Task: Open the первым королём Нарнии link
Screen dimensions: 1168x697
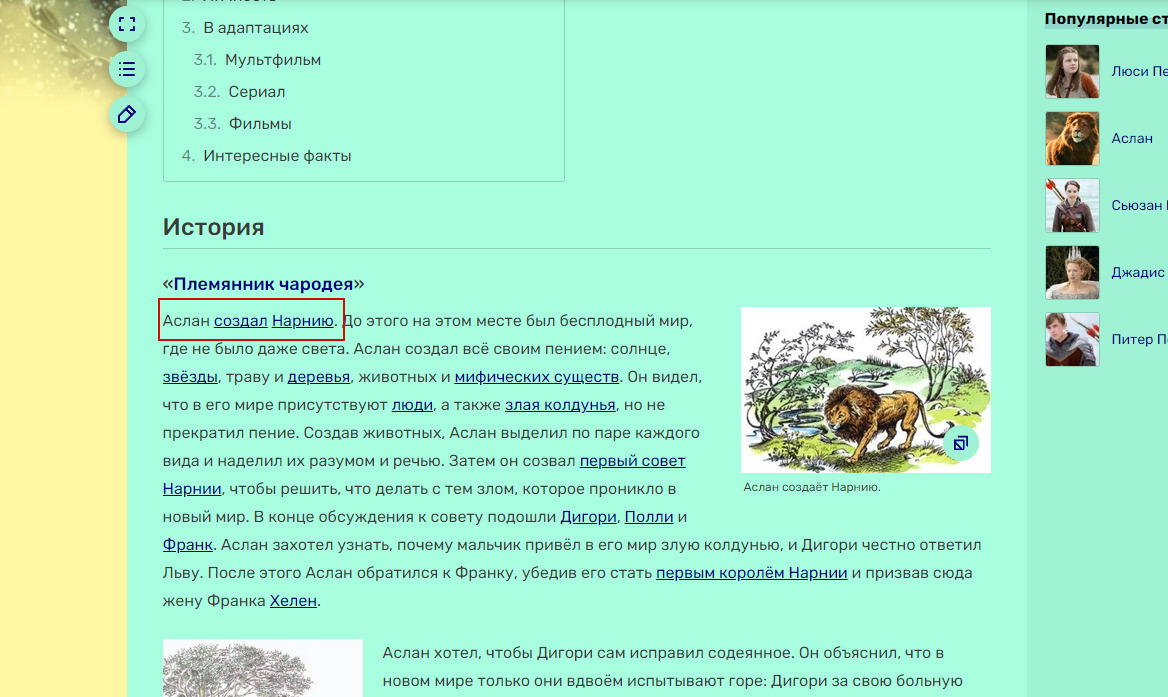Action: click(751, 573)
